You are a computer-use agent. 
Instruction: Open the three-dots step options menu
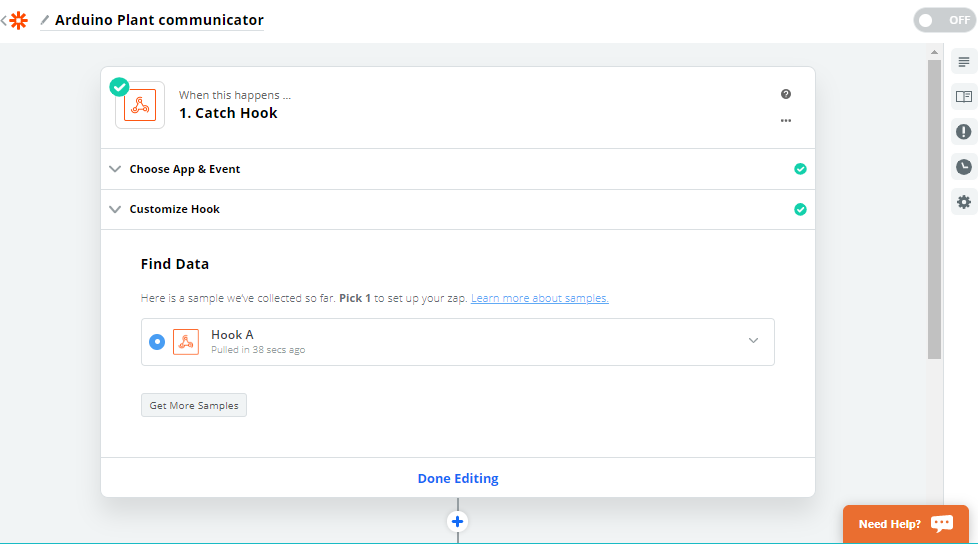(786, 120)
